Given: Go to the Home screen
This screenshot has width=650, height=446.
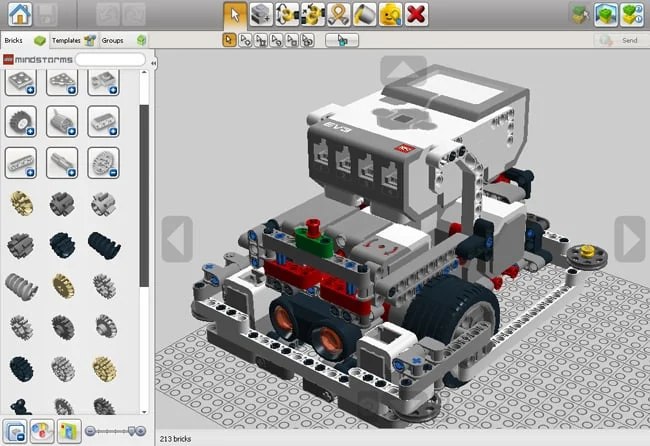Looking at the screenshot, I should 19,14.
